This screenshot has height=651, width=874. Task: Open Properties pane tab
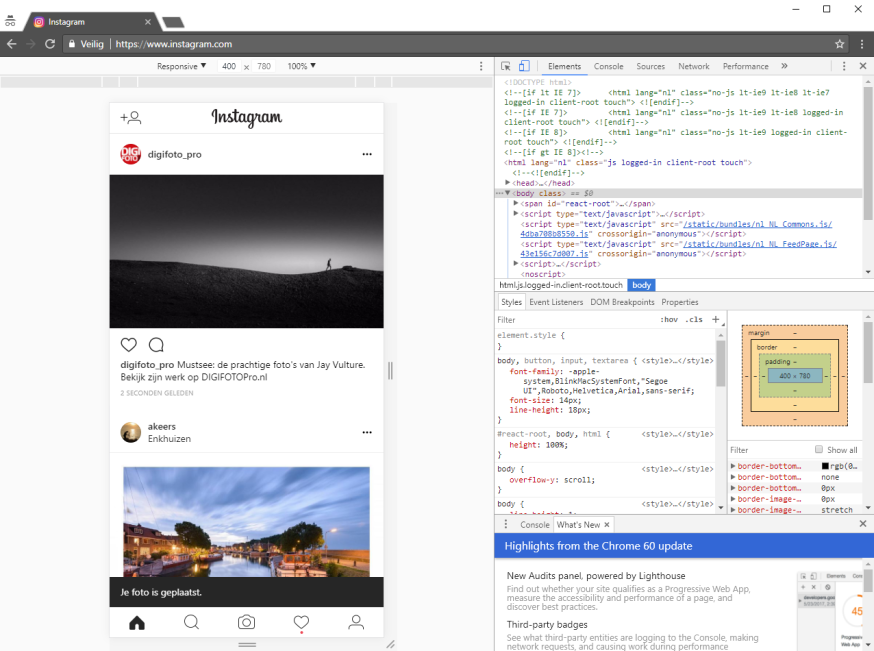679,302
